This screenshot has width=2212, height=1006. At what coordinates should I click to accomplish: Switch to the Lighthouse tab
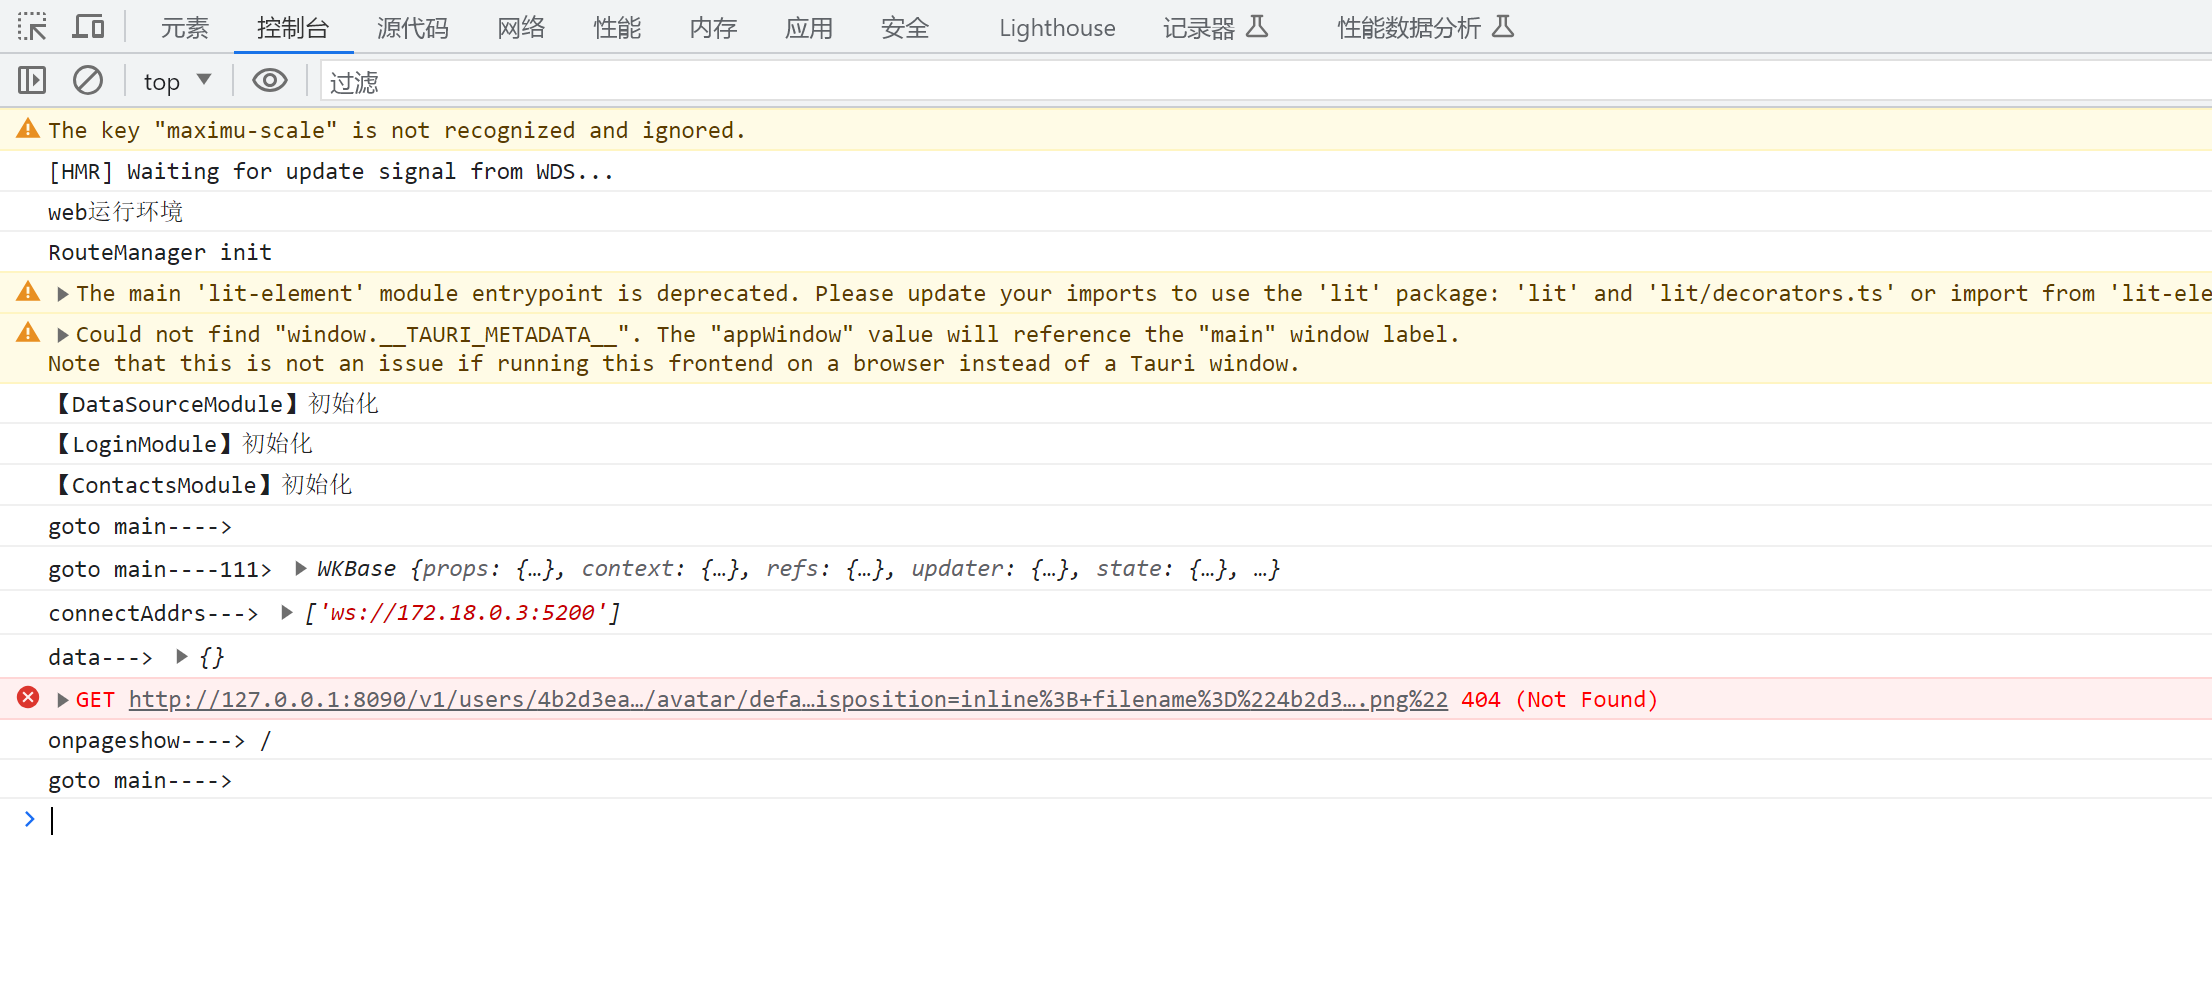[1056, 28]
